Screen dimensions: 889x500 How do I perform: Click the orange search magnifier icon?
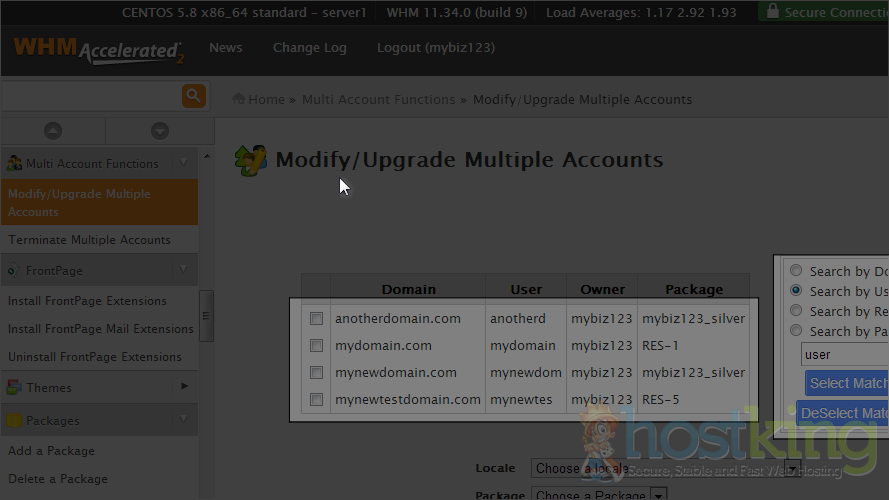(x=193, y=96)
